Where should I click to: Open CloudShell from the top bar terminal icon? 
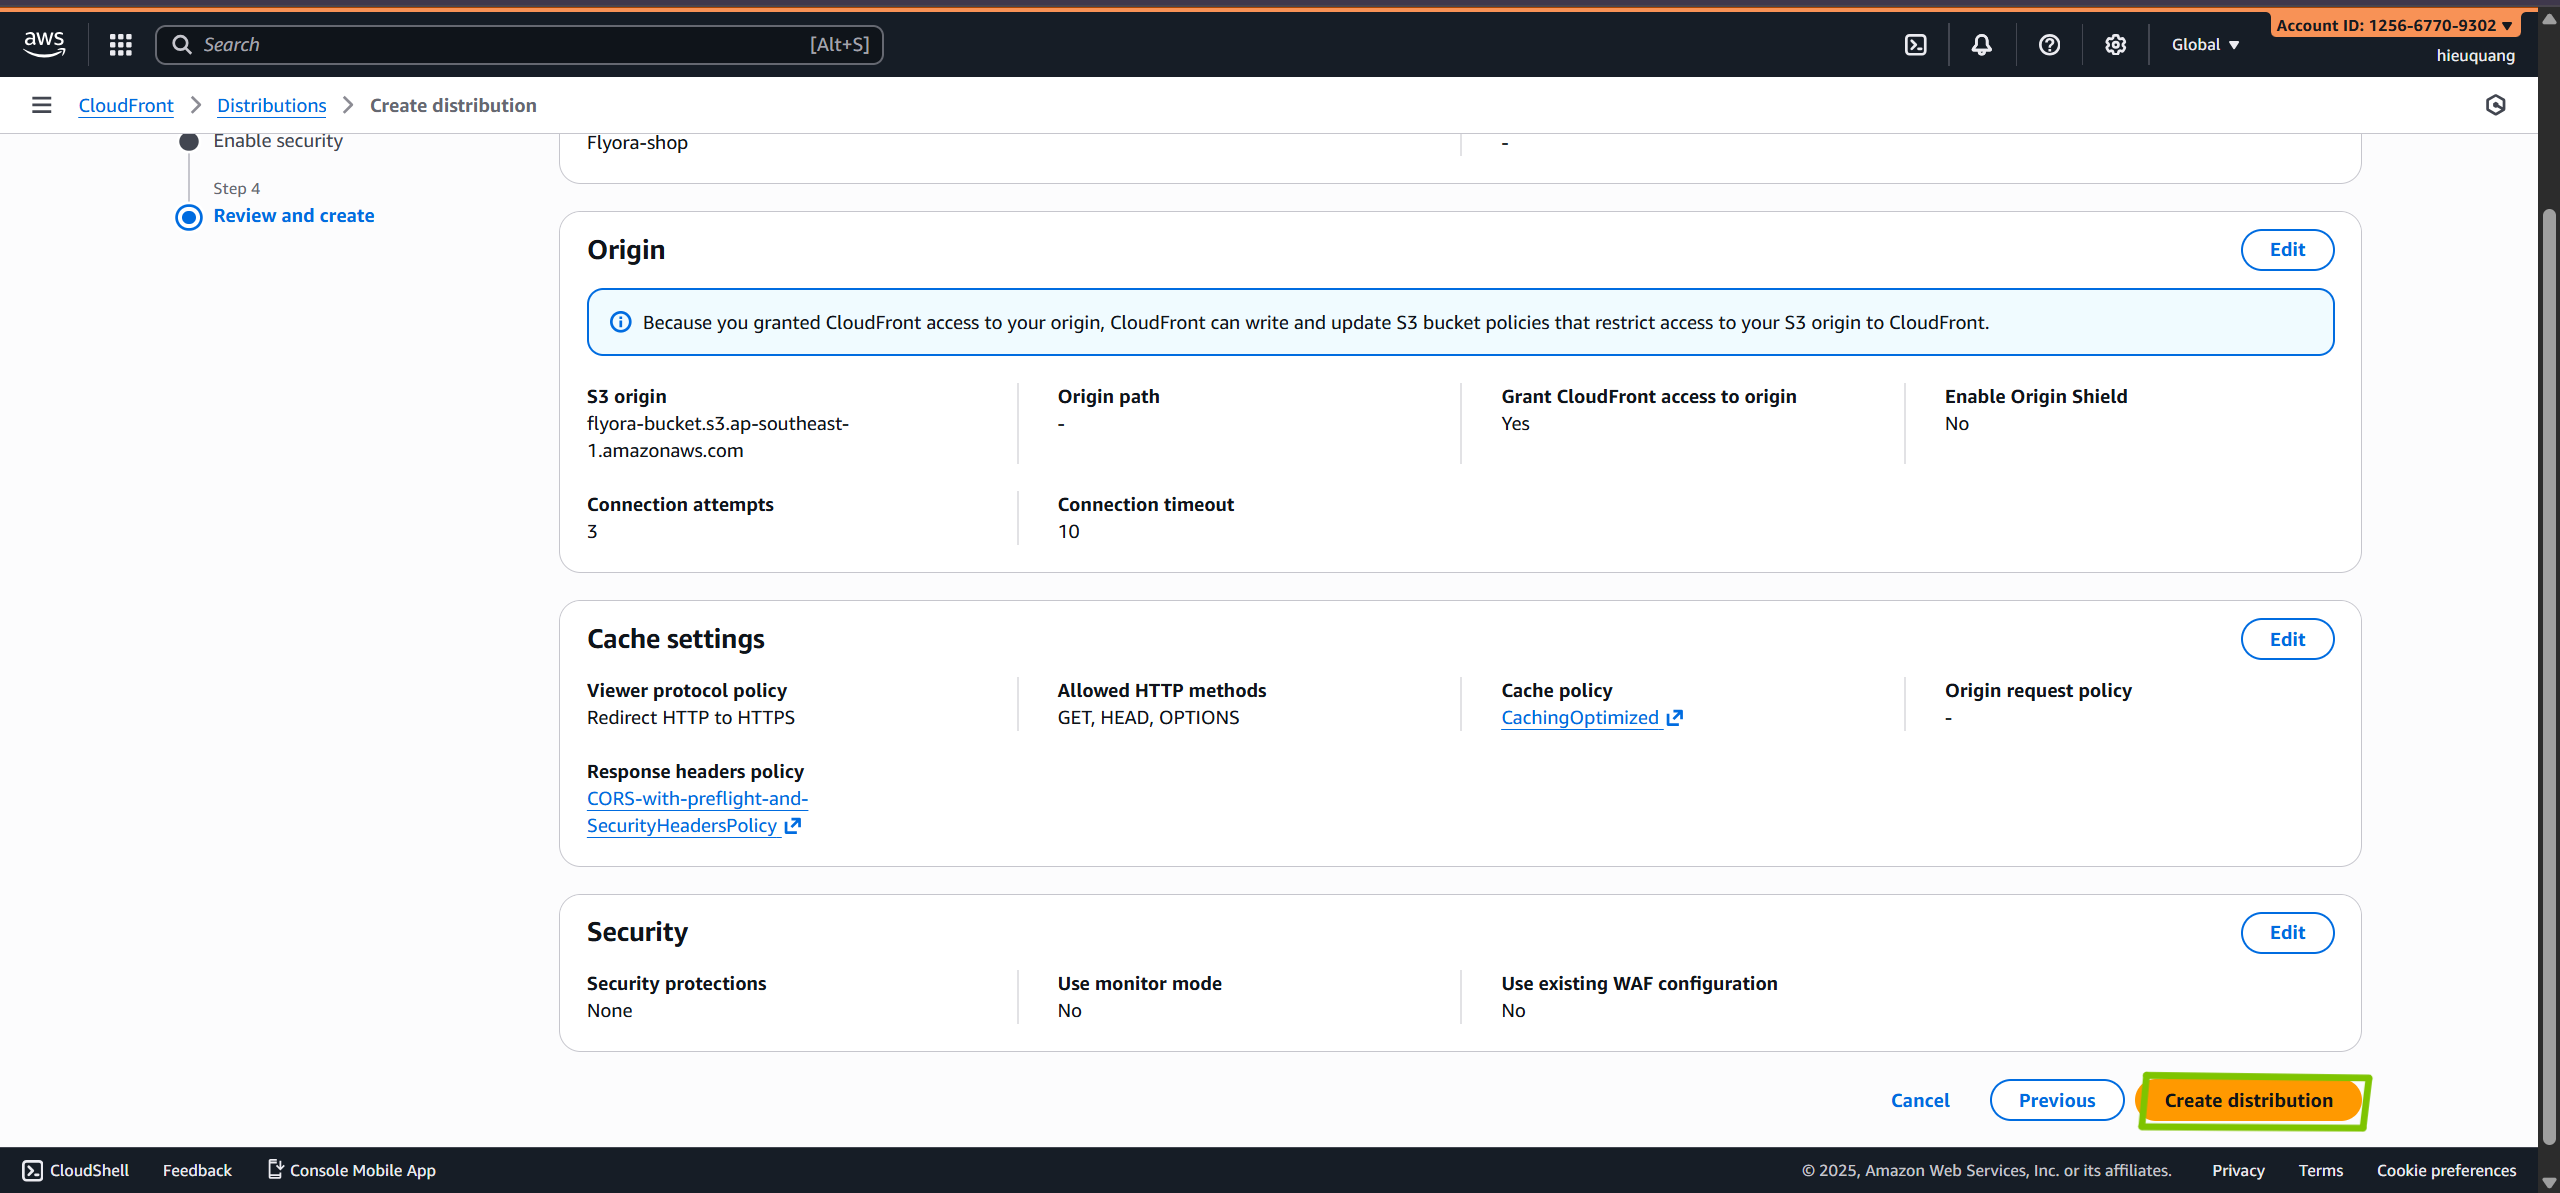[x=1915, y=44]
